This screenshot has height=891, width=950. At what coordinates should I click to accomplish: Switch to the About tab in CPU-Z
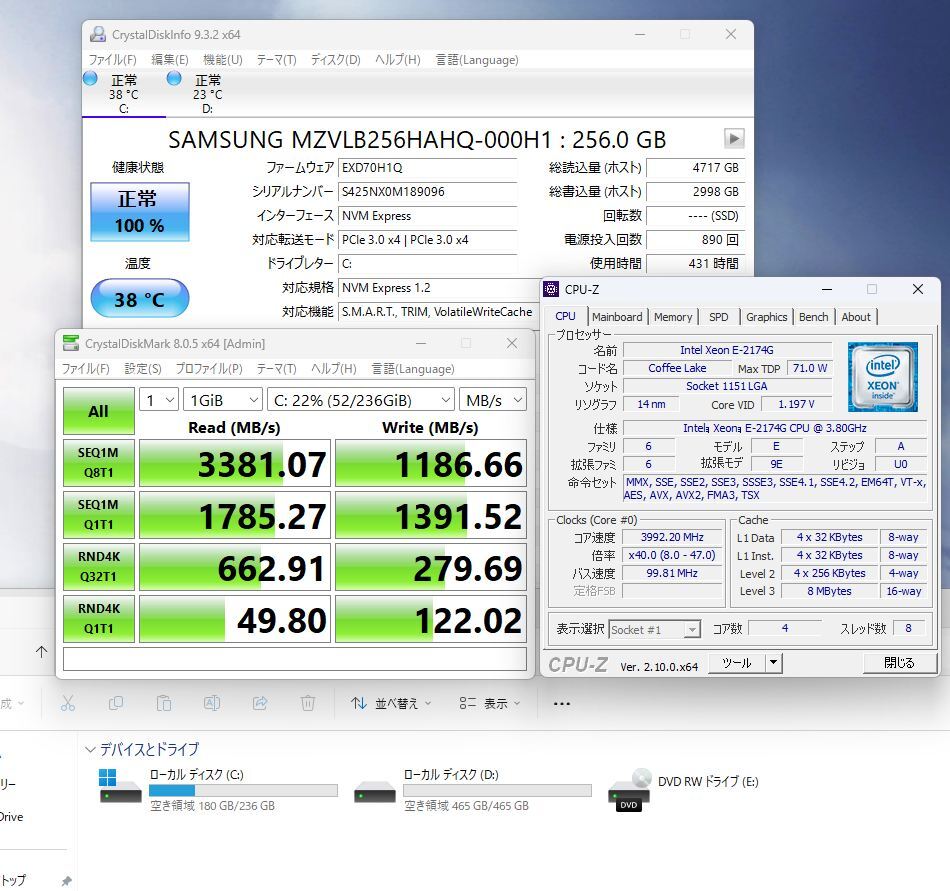point(855,317)
